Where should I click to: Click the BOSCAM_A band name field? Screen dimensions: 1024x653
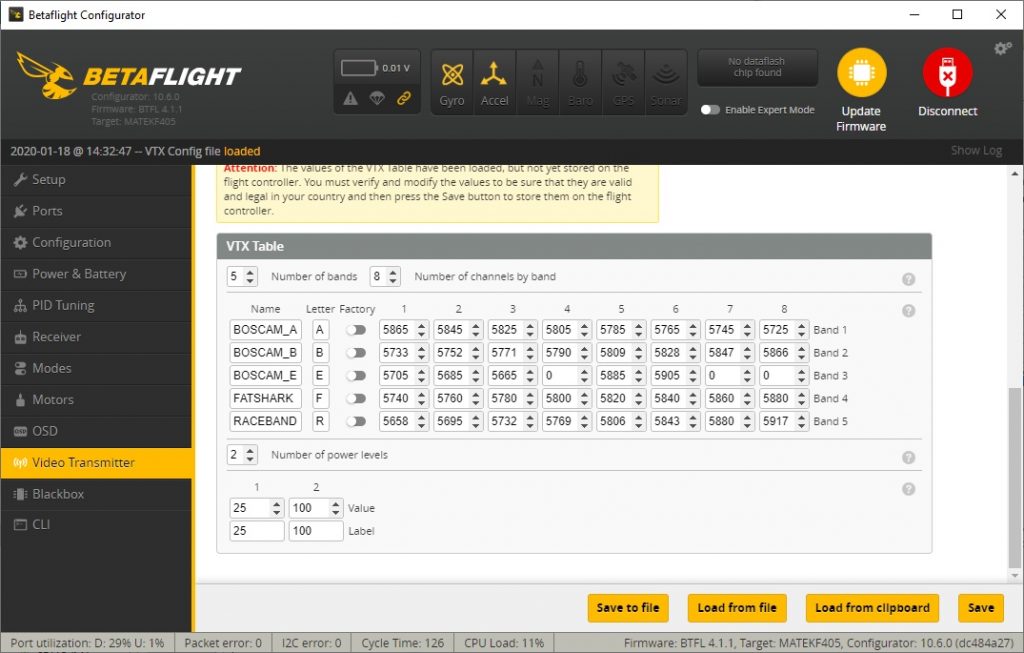(265, 330)
